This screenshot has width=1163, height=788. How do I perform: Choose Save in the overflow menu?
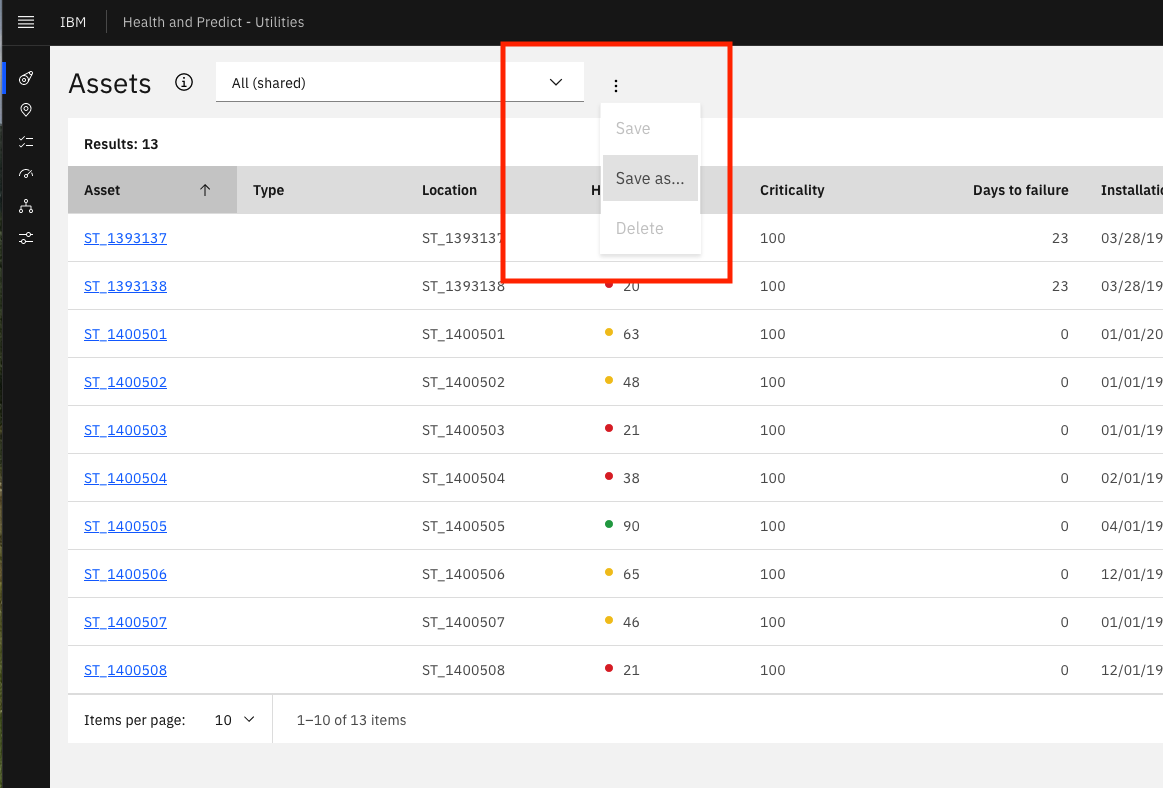coord(650,128)
